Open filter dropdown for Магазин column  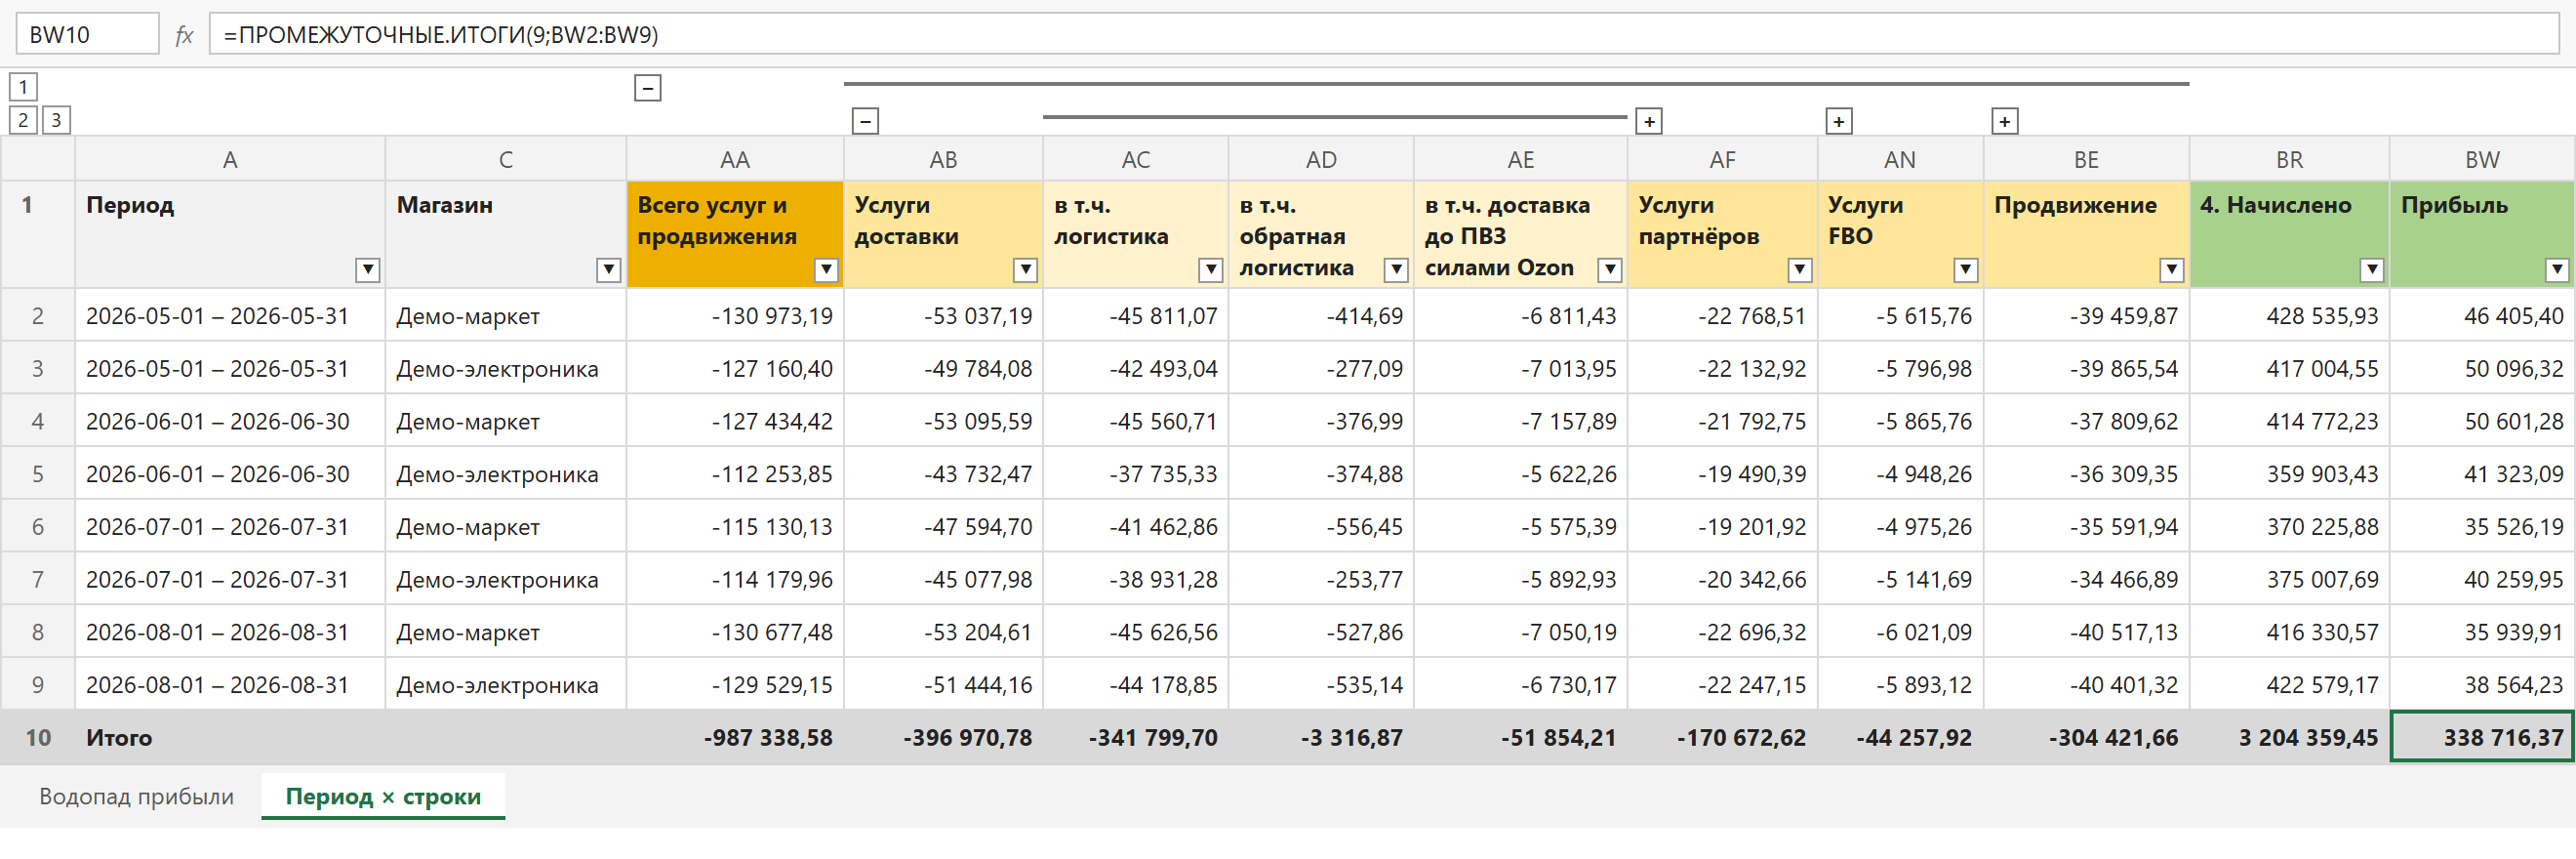tap(608, 269)
